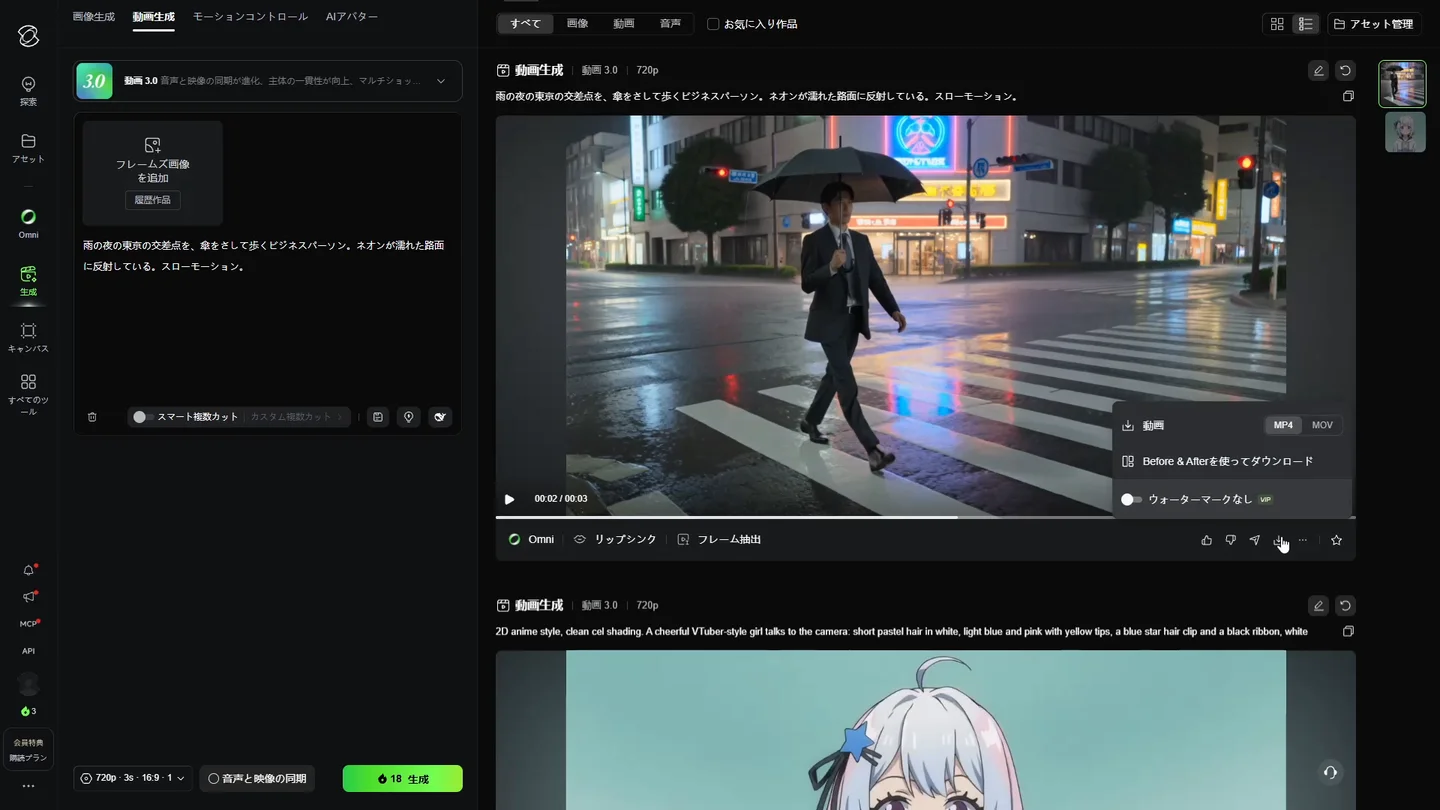Click the edit pencil icon for the Tokyo video
The height and width of the screenshot is (810, 1440).
click(x=1319, y=70)
